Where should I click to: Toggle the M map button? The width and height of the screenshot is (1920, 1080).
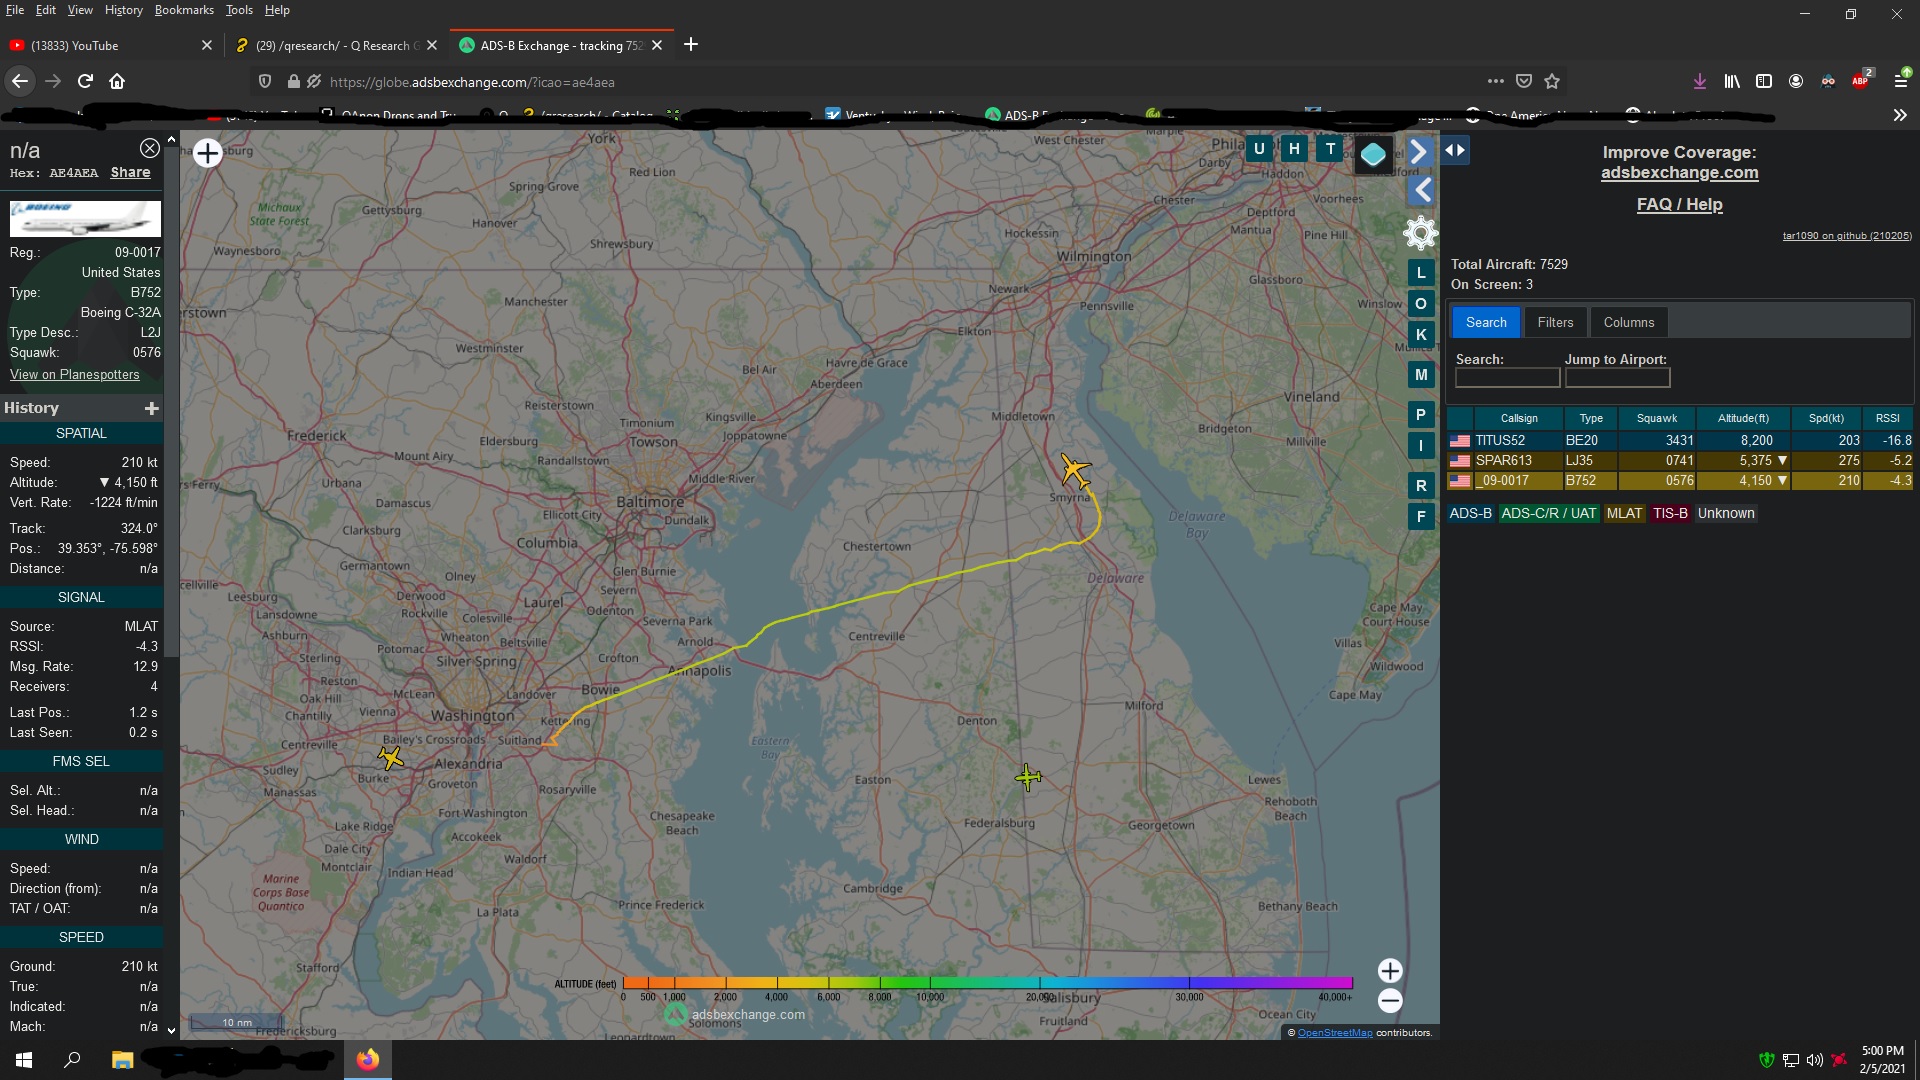[1421, 374]
